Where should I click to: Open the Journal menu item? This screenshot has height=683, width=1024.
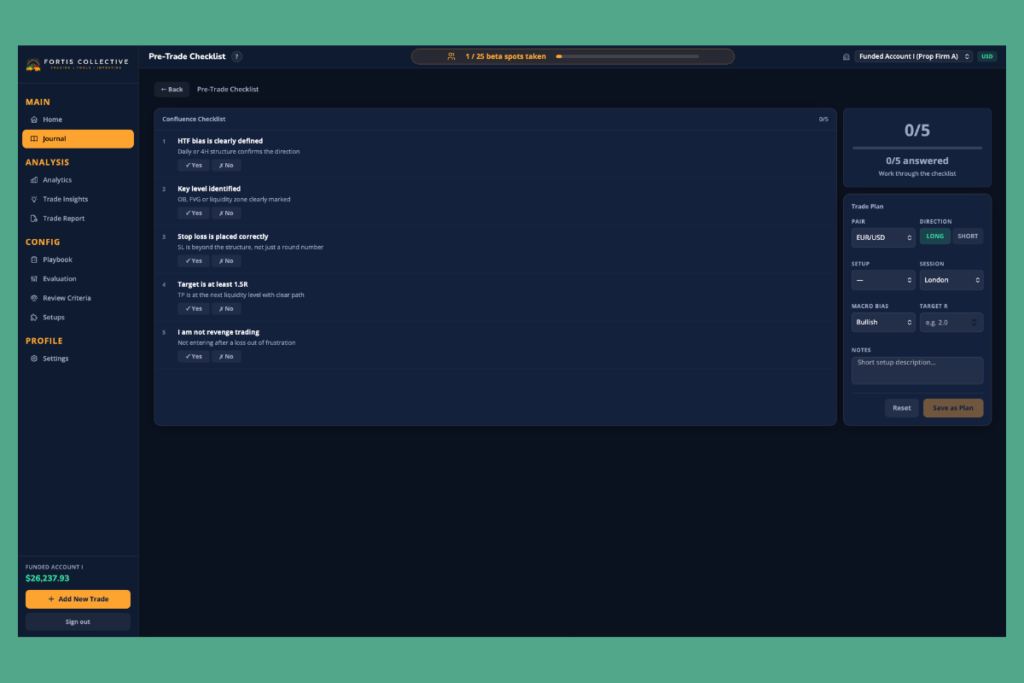pyautogui.click(x=78, y=139)
